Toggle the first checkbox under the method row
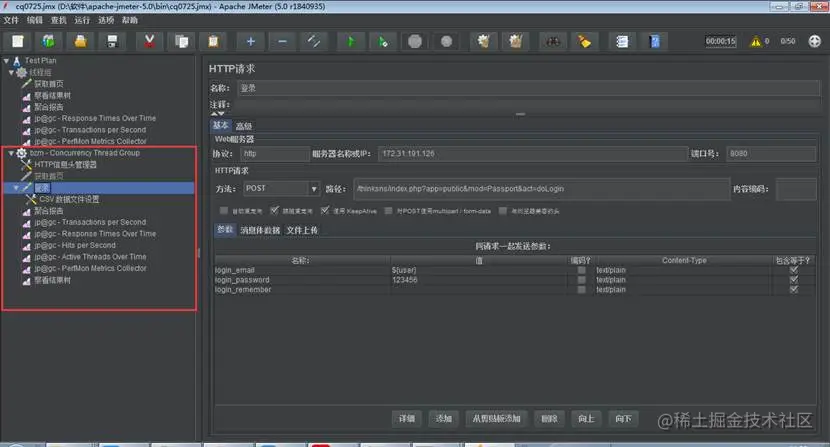830x447 pixels. 224,211
